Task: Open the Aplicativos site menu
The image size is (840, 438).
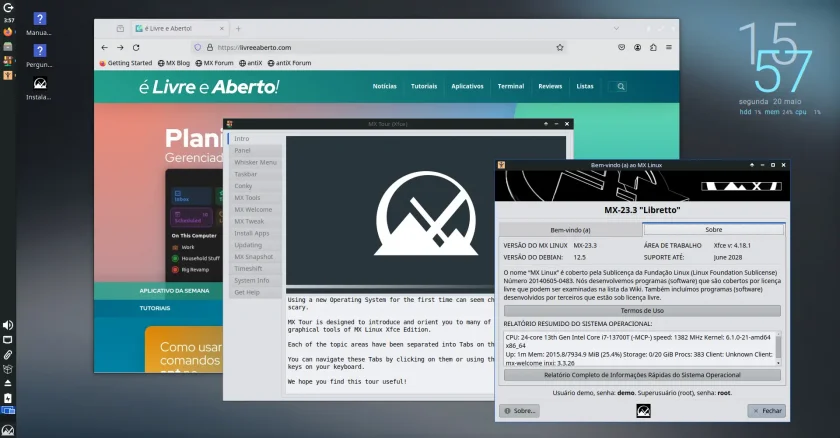Action: (467, 86)
